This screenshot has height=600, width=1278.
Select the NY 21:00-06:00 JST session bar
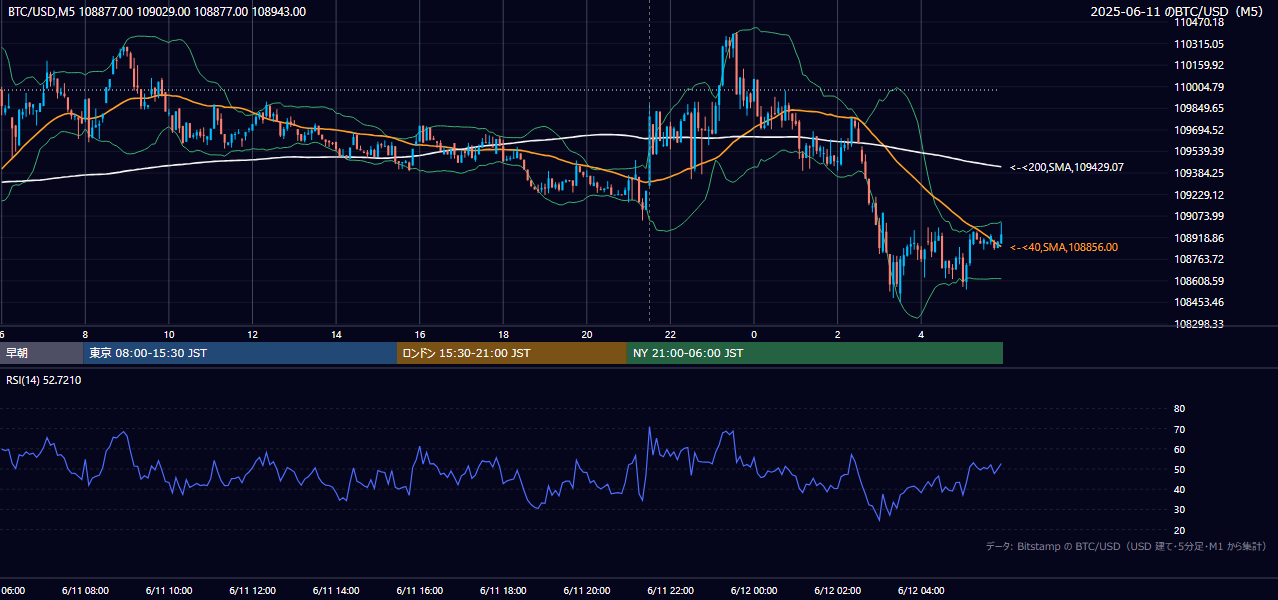coord(815,353)
